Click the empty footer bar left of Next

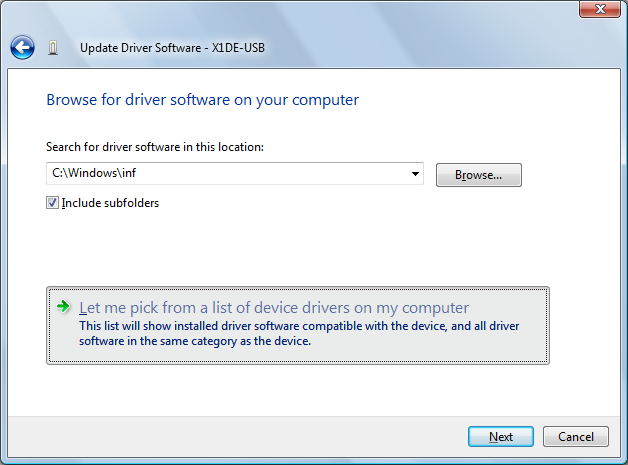tap(236, 437)
